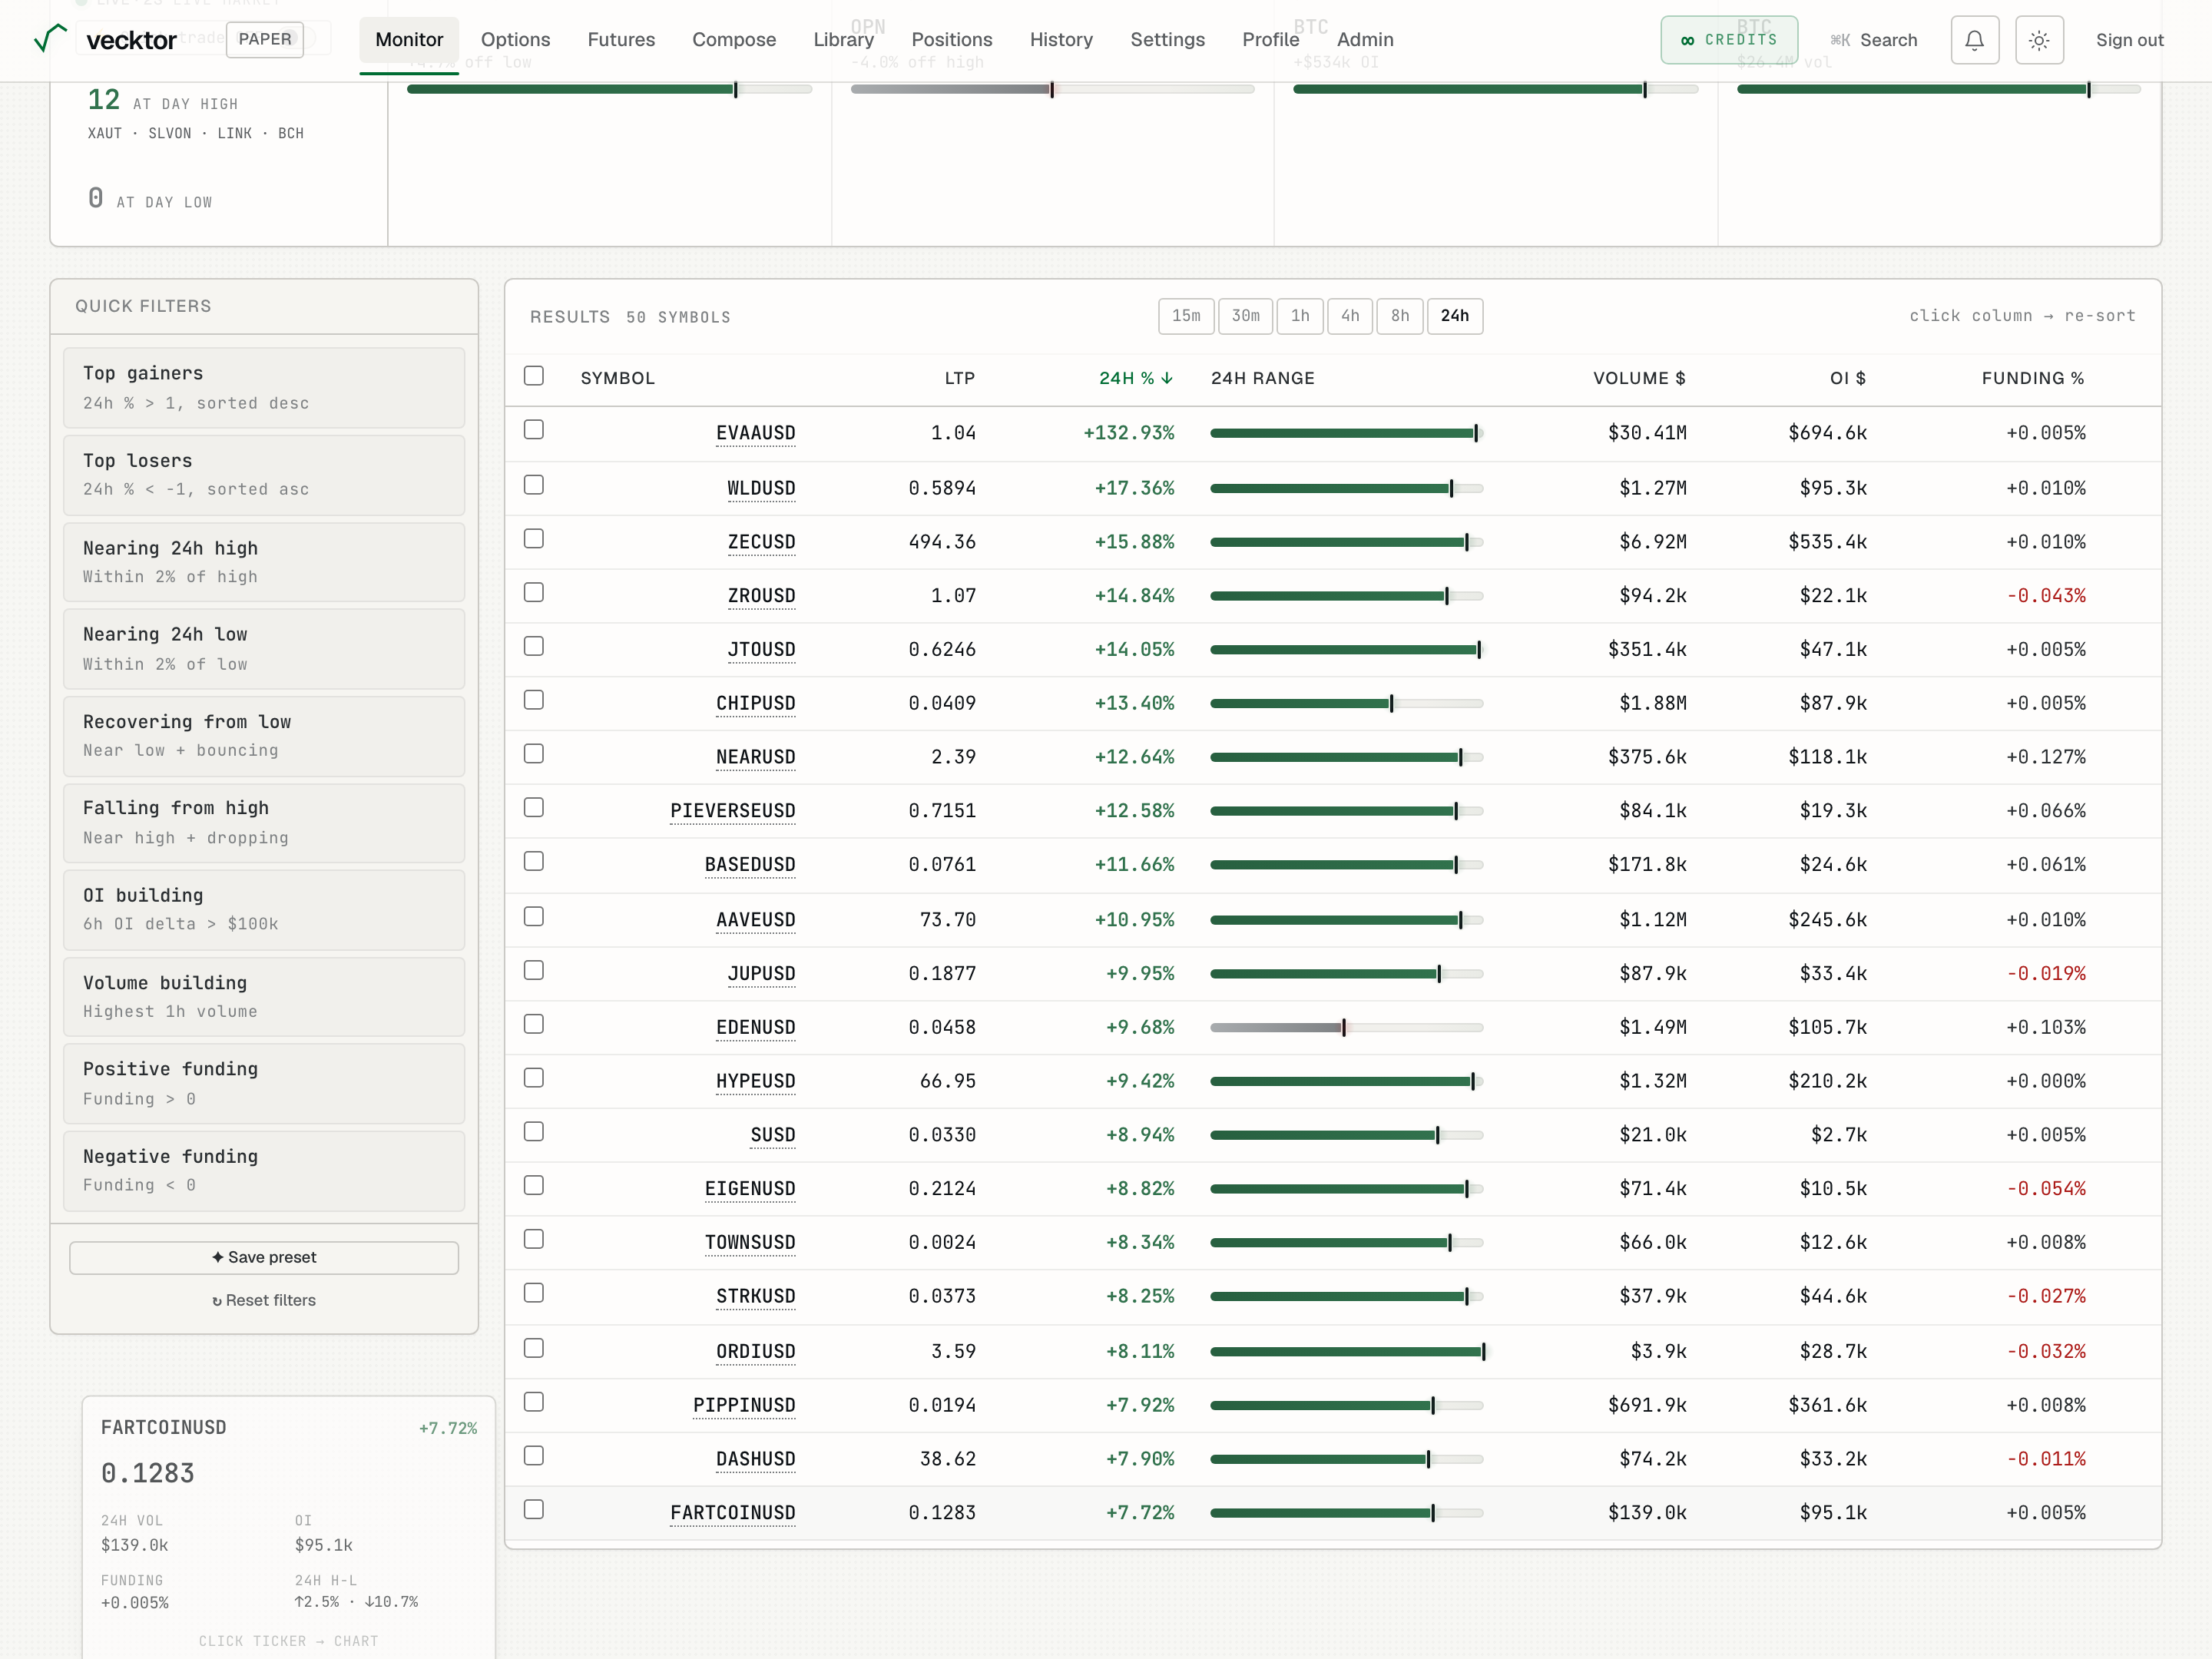Toggle the light/dark theme sun icon
This screenshot has width=2212, height=1659.
[x=2039, y=40]
